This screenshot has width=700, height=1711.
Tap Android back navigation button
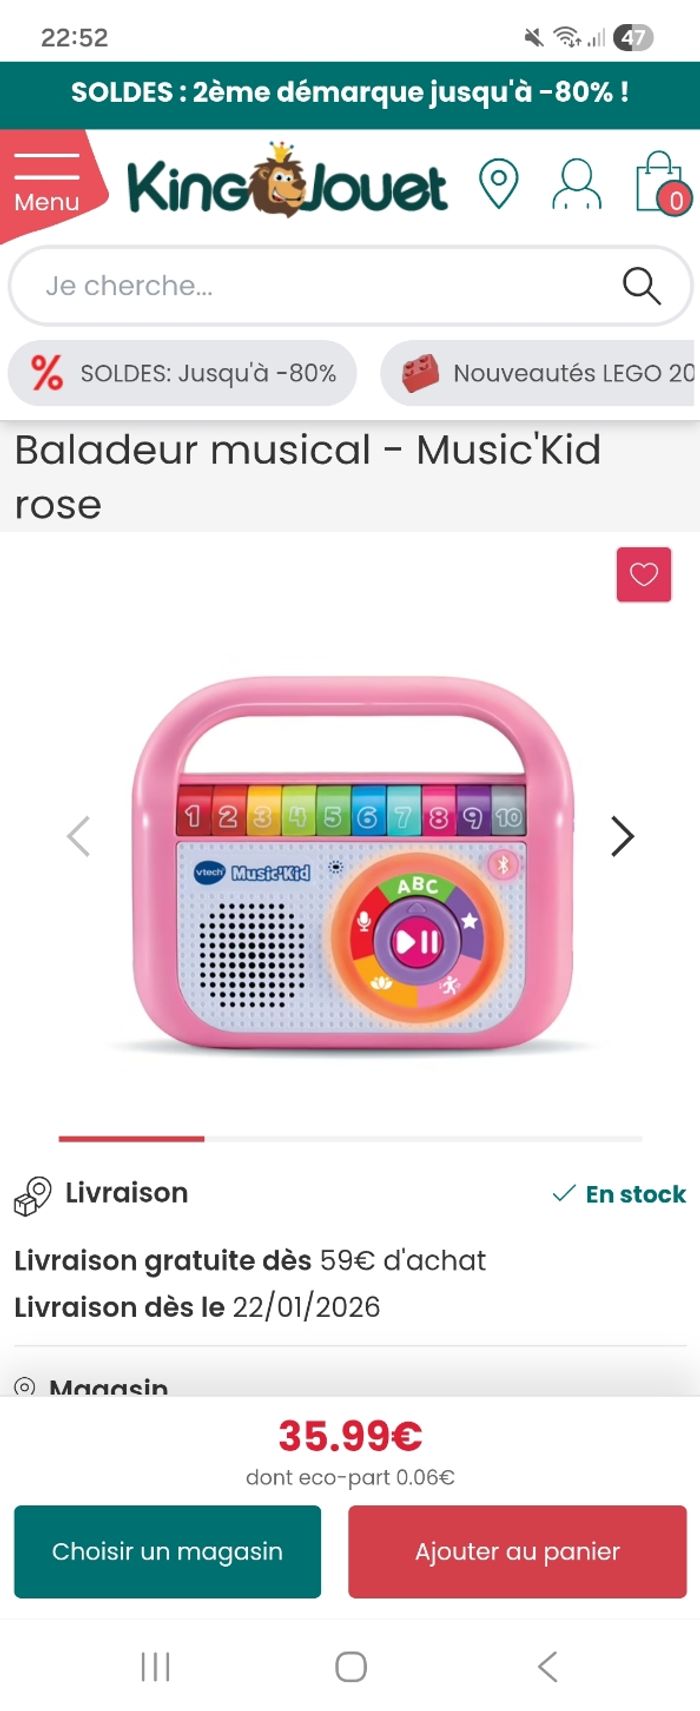point(547,1666)
